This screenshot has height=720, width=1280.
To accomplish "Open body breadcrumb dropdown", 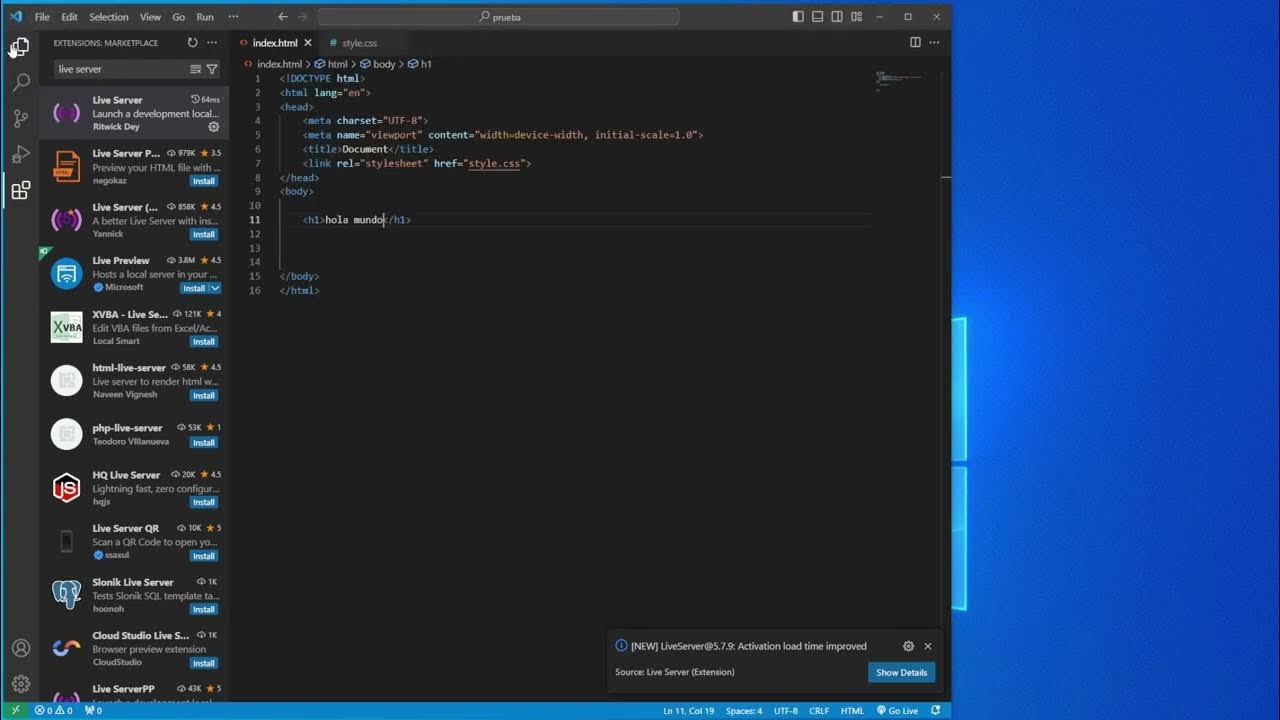I will 377,64.
